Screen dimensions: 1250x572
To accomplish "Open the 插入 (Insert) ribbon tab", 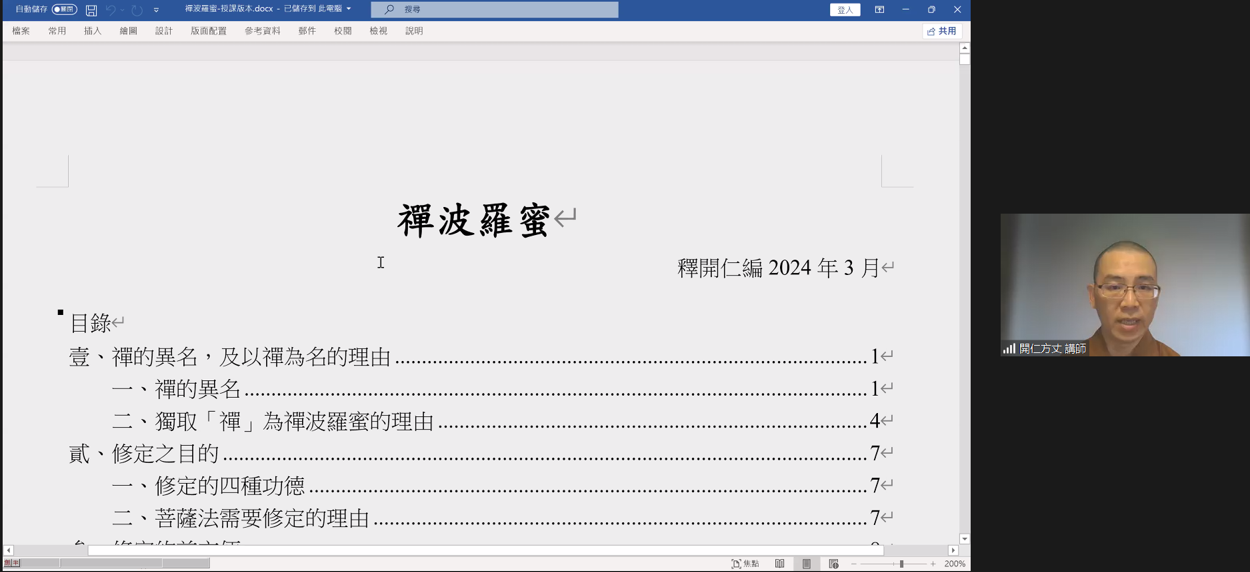I will 92,31.
